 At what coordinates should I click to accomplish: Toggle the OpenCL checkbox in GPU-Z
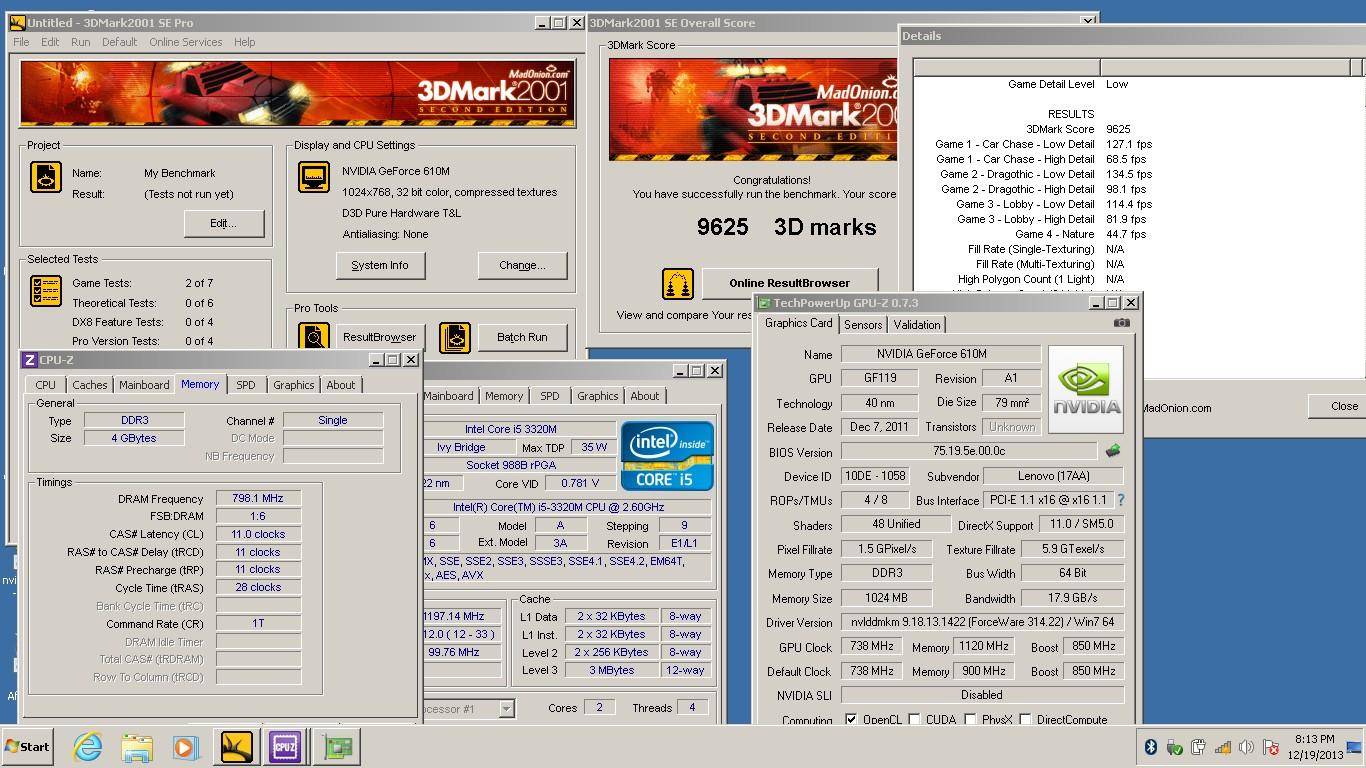click(851, 719)
